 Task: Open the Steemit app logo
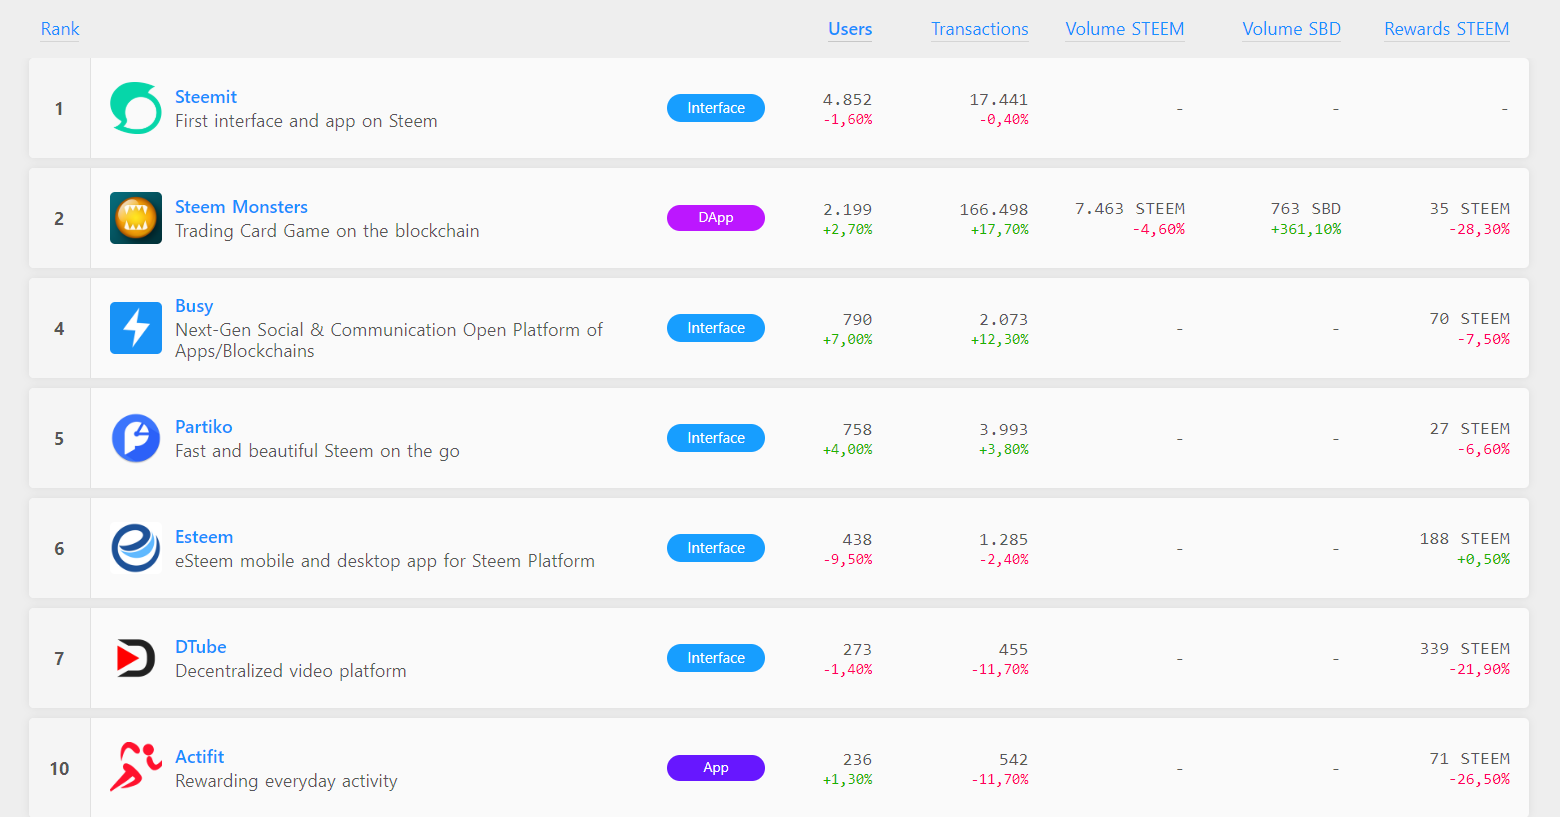pyautogui.click(x=136, y=108)
